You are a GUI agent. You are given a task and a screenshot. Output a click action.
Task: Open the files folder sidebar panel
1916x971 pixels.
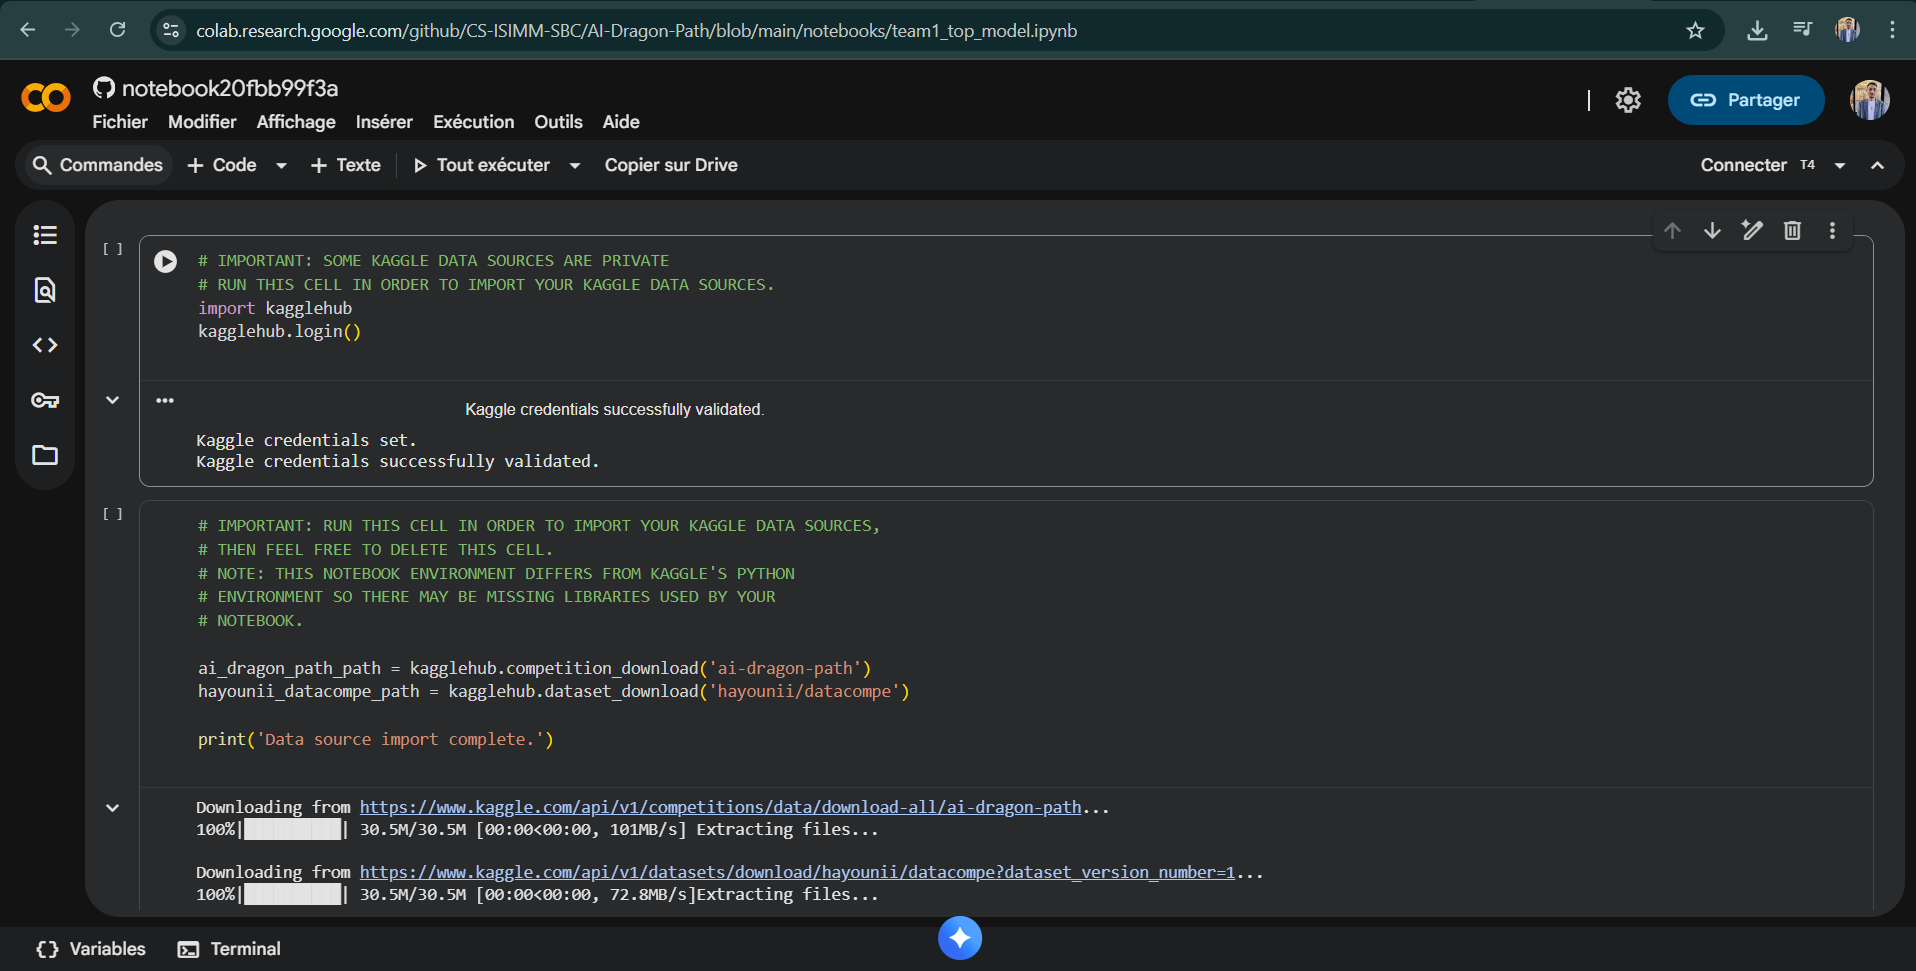point(45,455)
